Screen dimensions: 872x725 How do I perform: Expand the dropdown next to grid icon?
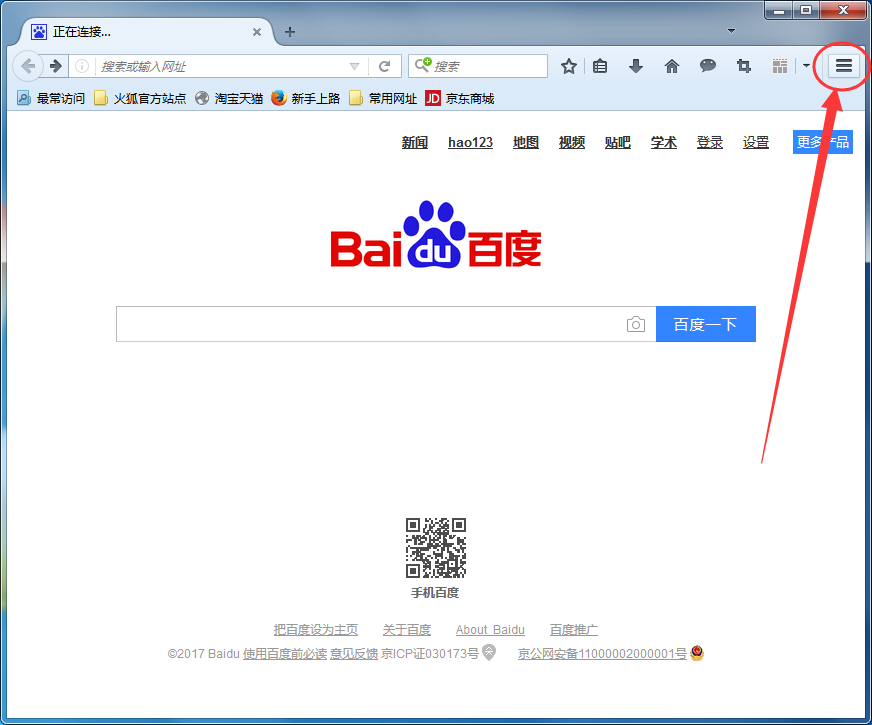coord(806,66)
